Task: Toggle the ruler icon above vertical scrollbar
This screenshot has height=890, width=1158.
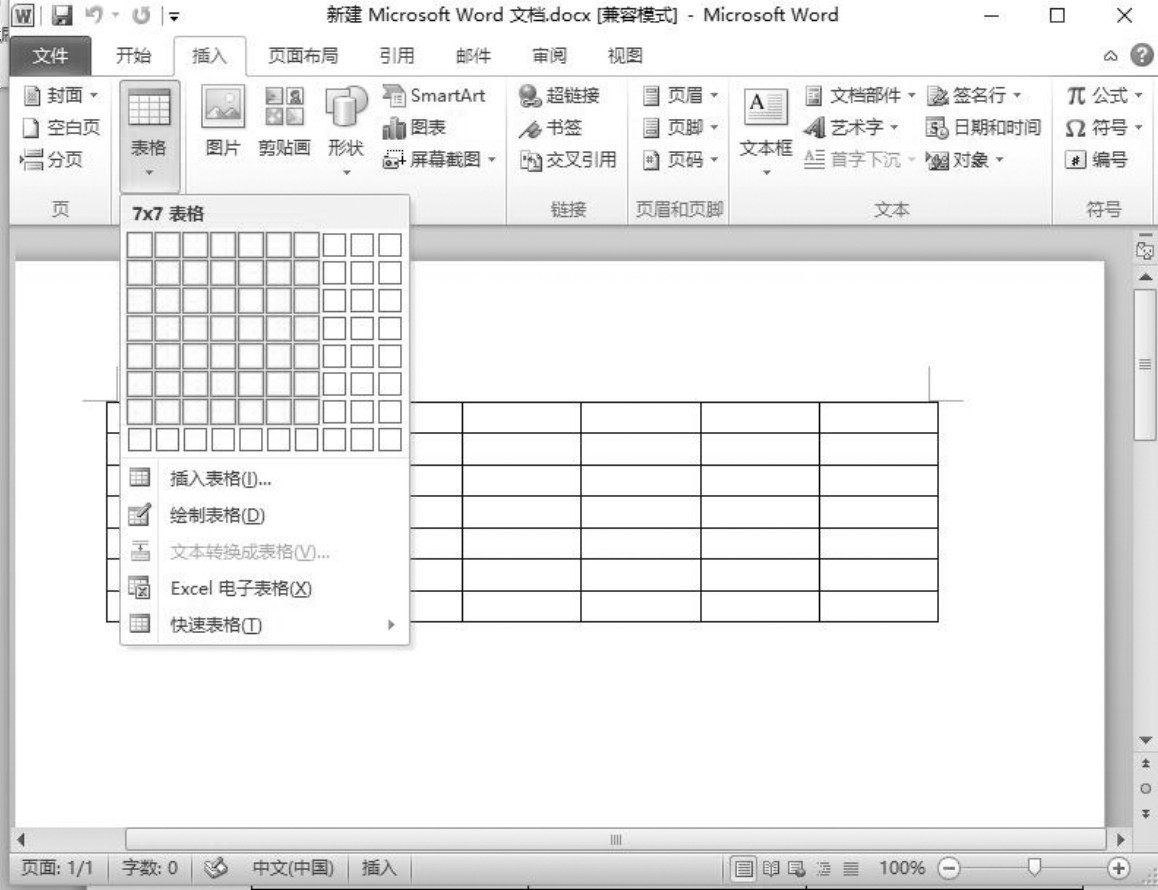Action: coord(1145,250)
